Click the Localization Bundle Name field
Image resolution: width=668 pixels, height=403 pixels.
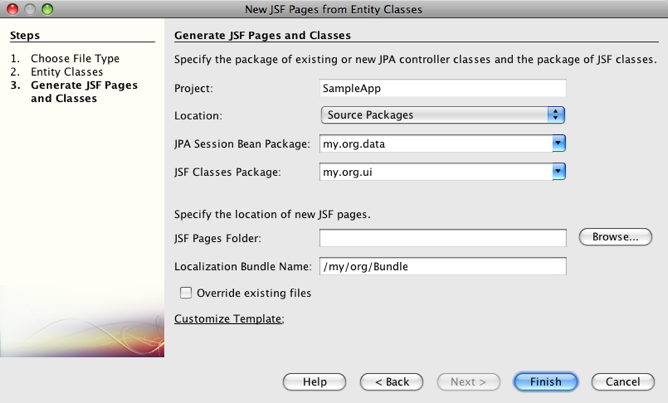click(443, 267)
